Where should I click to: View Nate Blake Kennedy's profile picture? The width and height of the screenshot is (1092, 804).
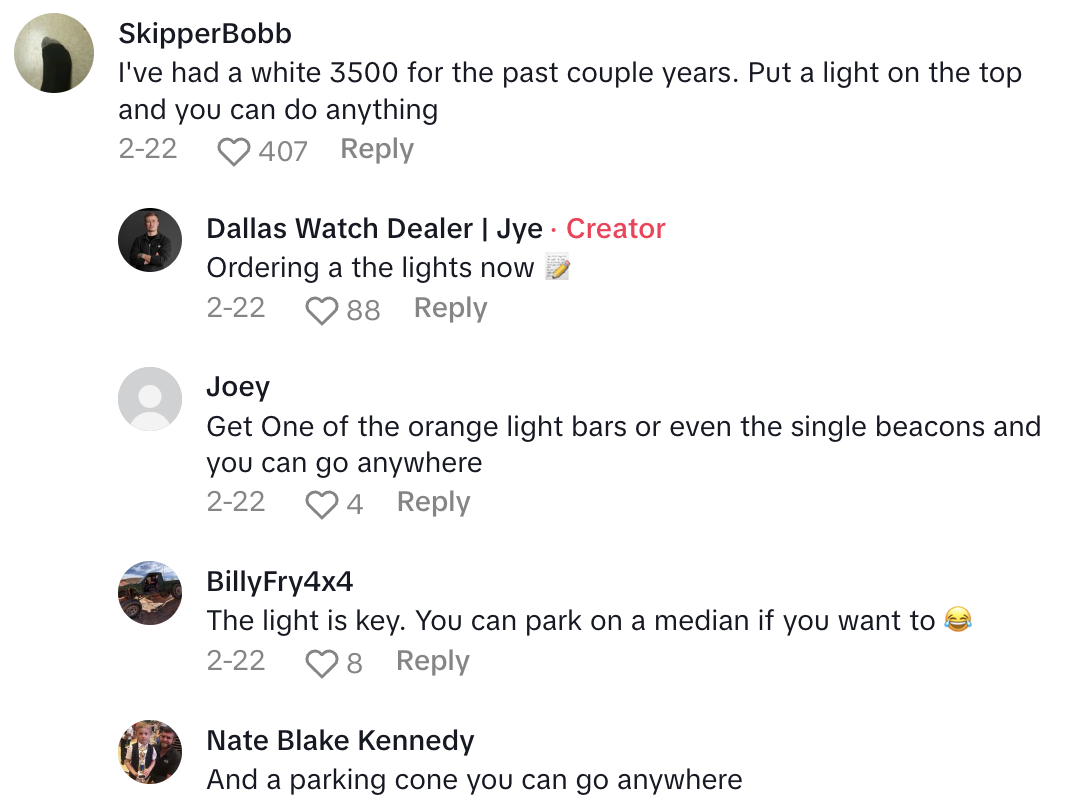[x=150, y=752]
